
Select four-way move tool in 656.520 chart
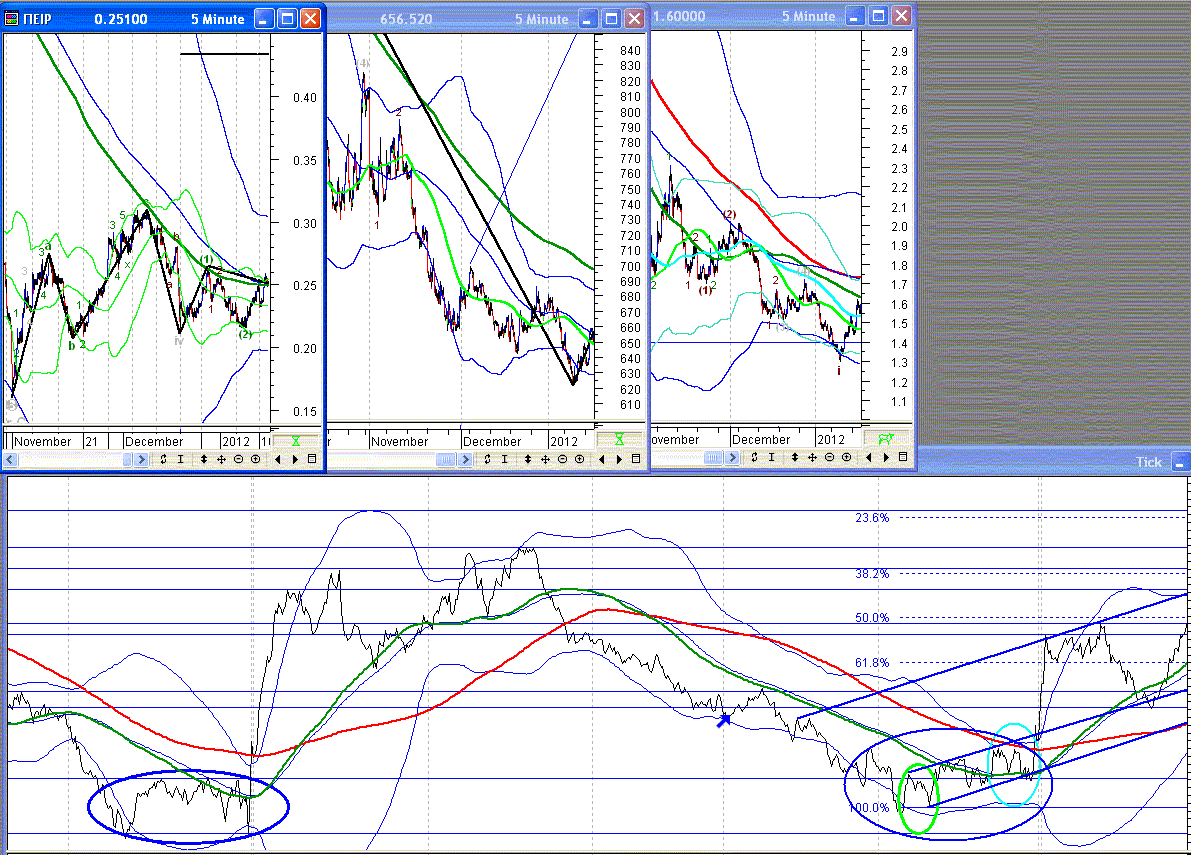tap(545, 459)
